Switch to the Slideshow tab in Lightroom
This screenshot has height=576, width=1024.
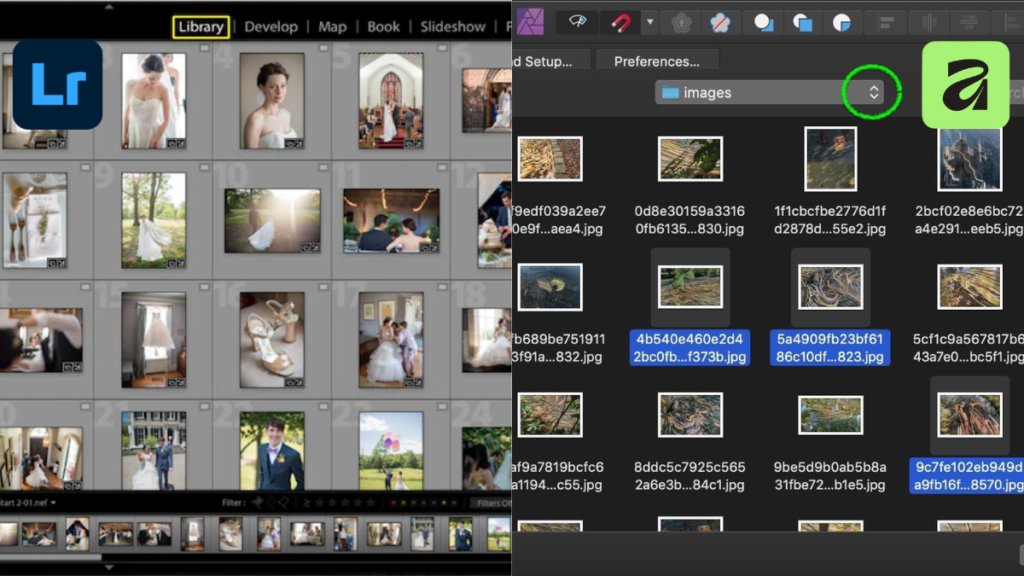point(452,26)
